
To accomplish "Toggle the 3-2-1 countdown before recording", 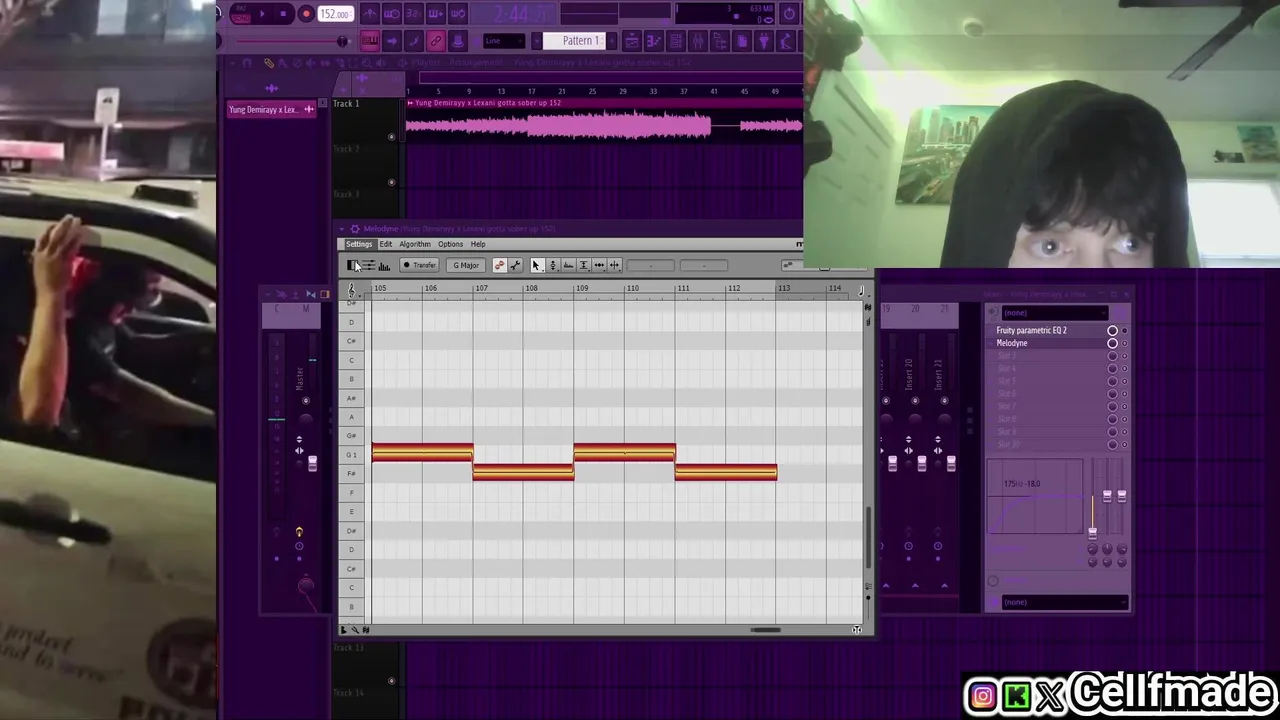I will pyautogui.click(x=413, y=14).
